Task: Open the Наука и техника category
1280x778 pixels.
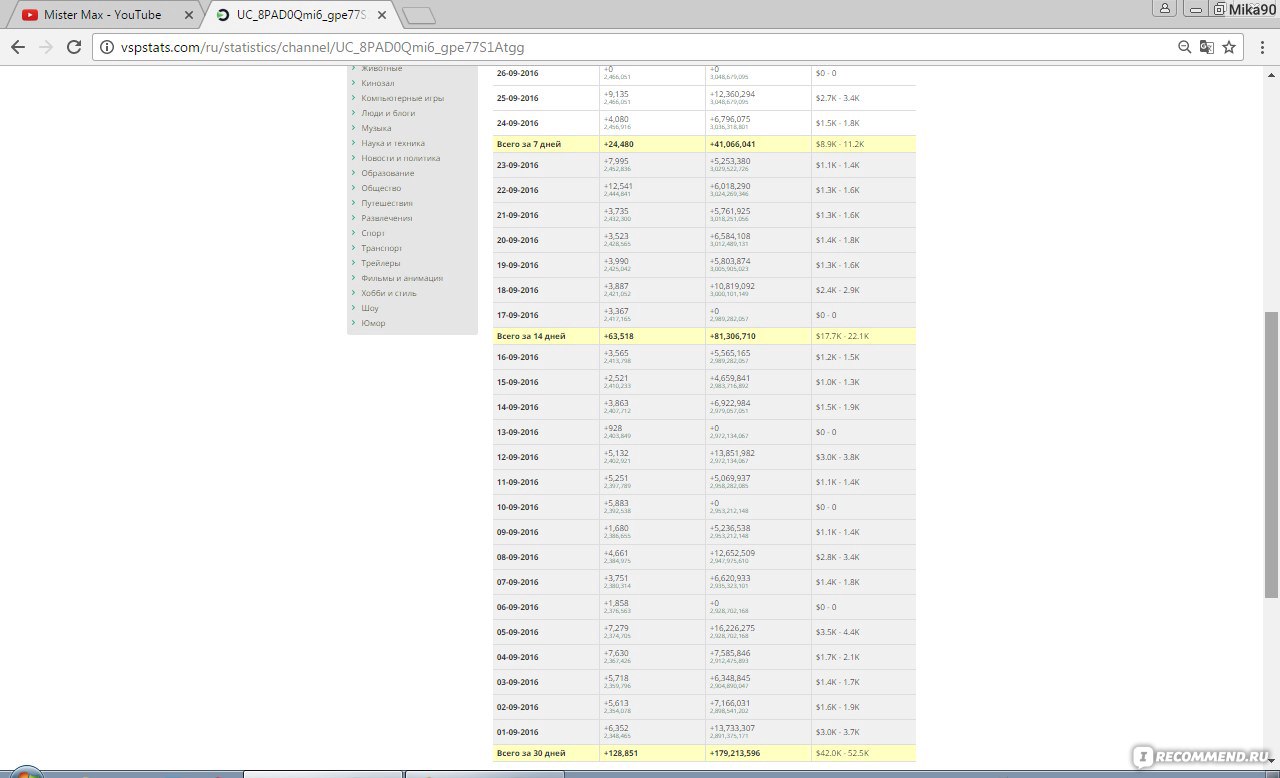Action: (x=393, y=143)
